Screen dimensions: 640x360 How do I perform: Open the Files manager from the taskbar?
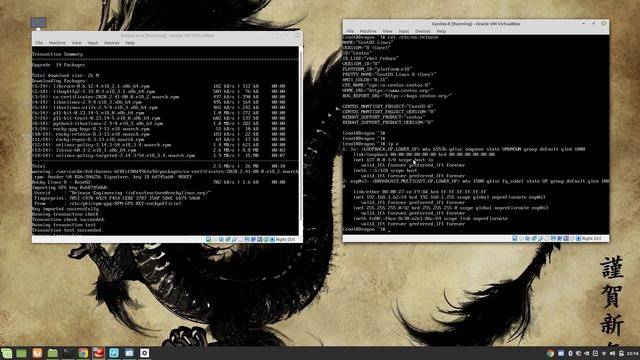[x=53, y=353]
